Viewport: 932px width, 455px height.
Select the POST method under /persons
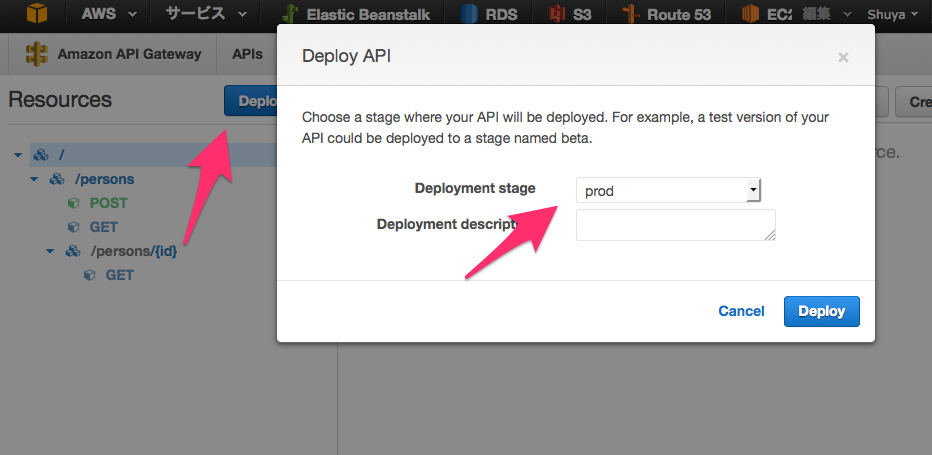tap(108, 203)
